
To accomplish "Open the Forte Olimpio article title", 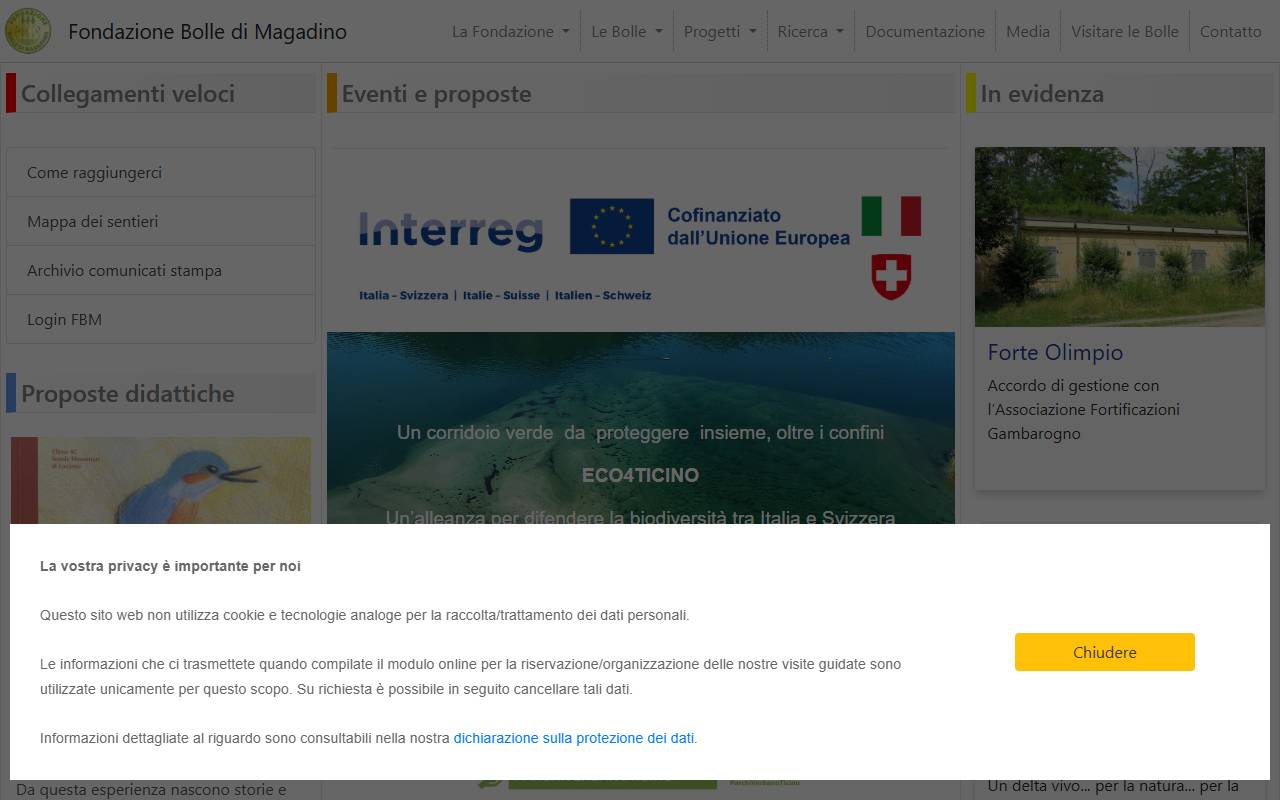I will (x=1055, y=352).
